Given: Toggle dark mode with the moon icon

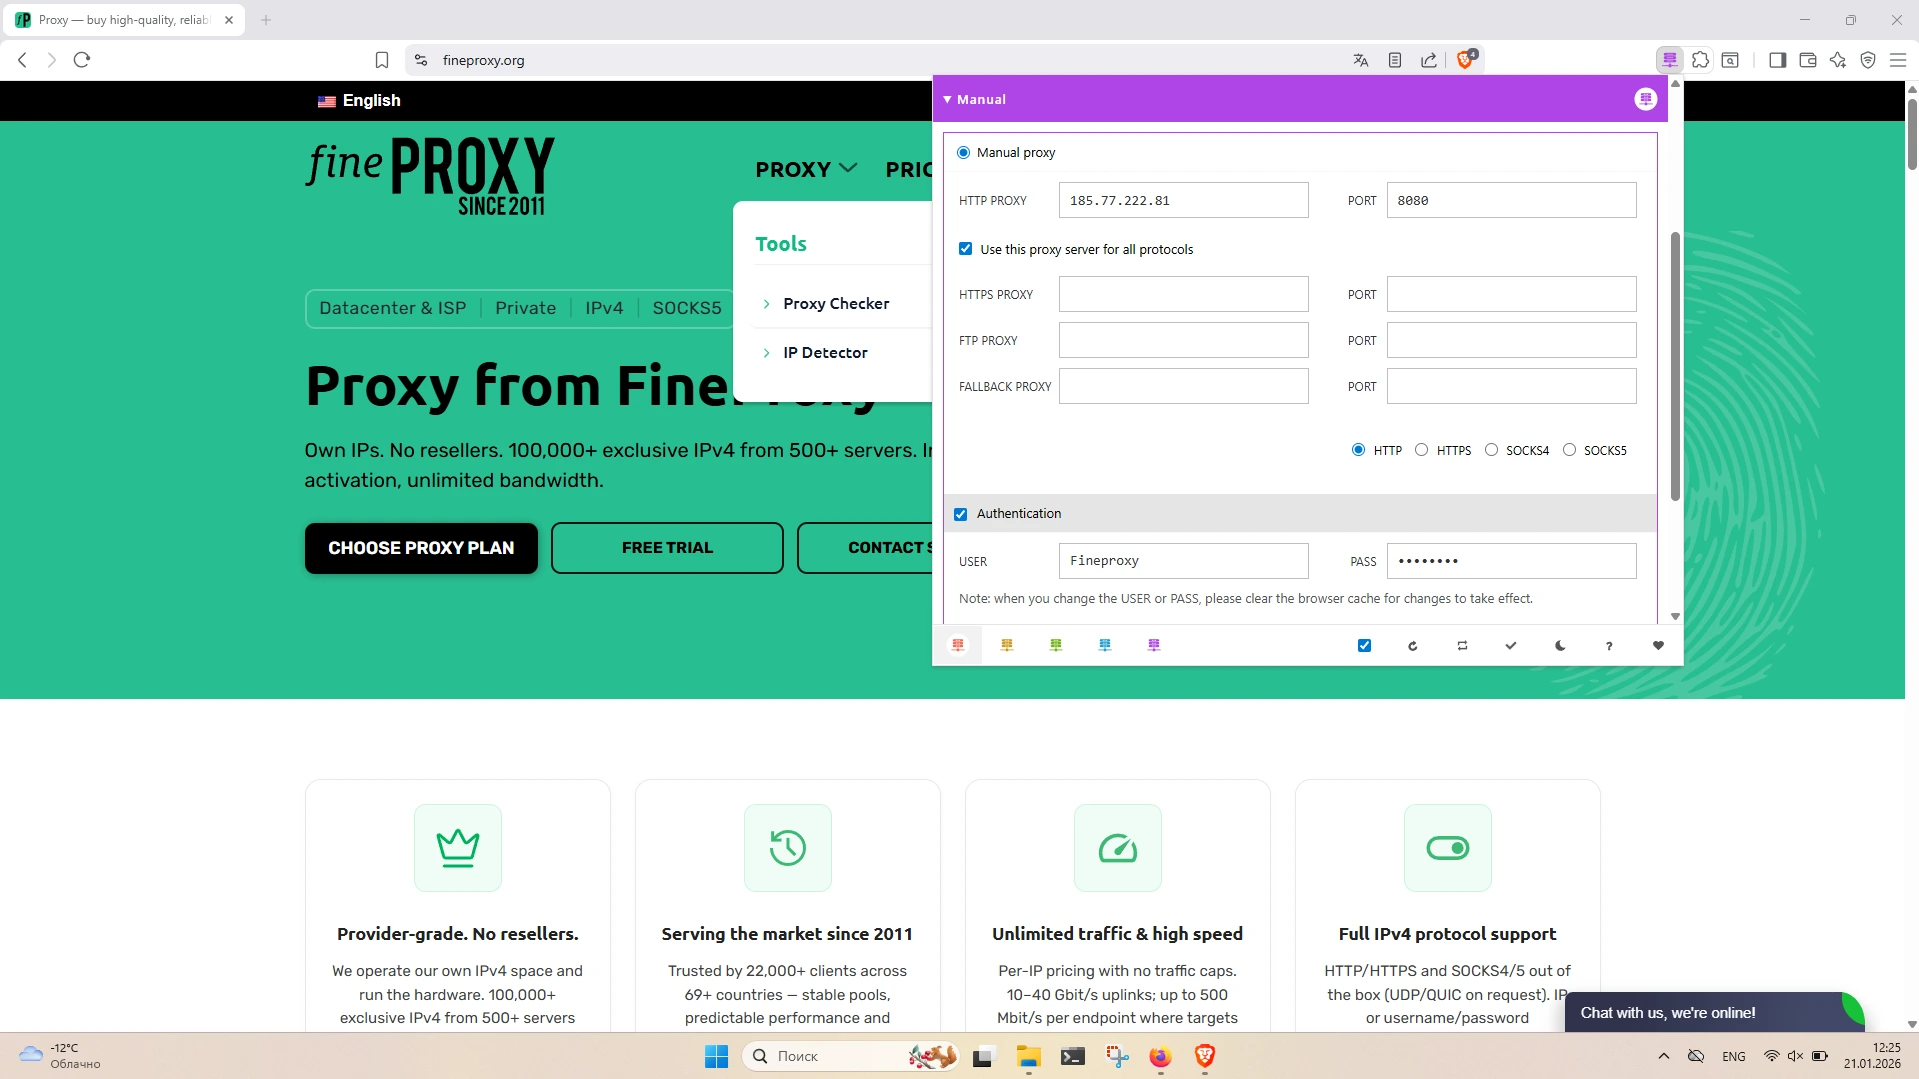Looking at the screenshot, I should 1560,646.
